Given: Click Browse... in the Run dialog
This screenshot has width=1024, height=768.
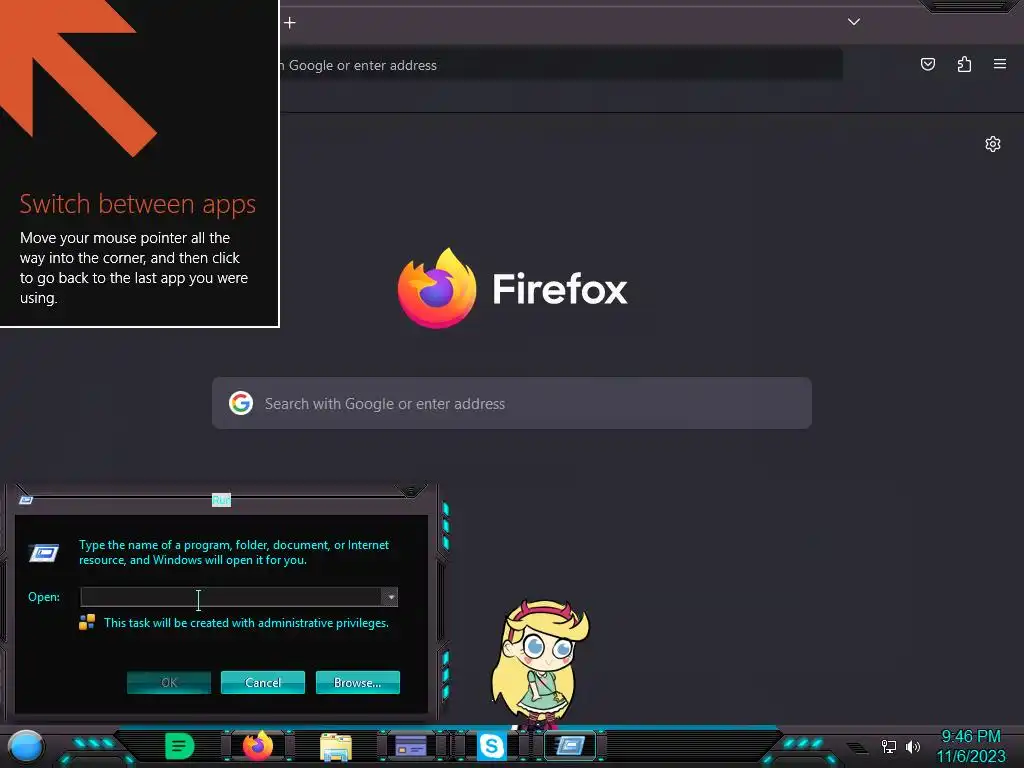Looking at the screenshot, I should [357, 682].
